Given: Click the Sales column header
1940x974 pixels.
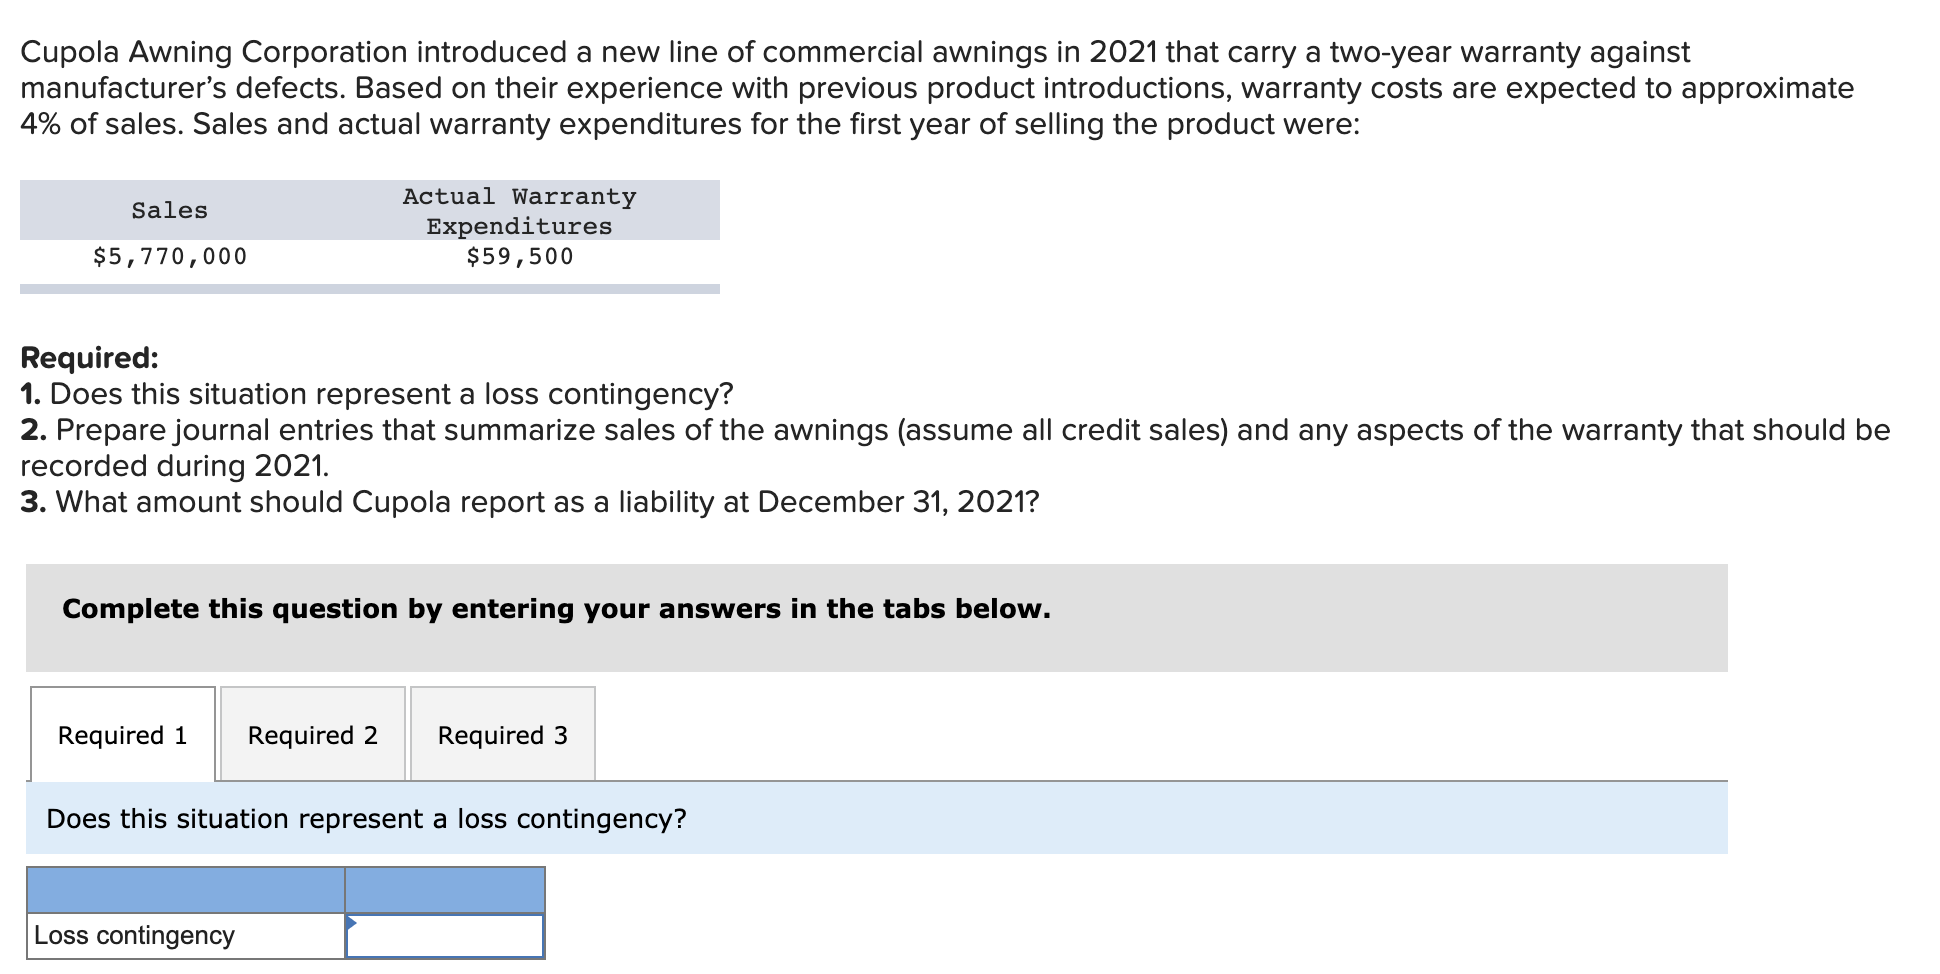Looking at the screenshot, I should [168, 210].
